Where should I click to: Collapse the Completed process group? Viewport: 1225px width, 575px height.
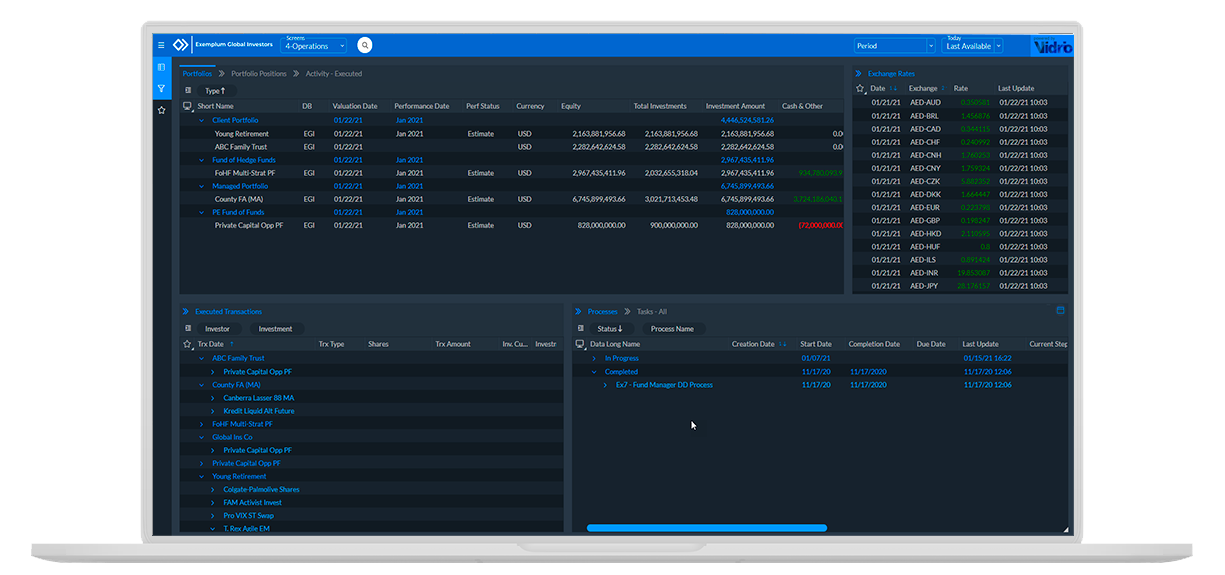594,372
